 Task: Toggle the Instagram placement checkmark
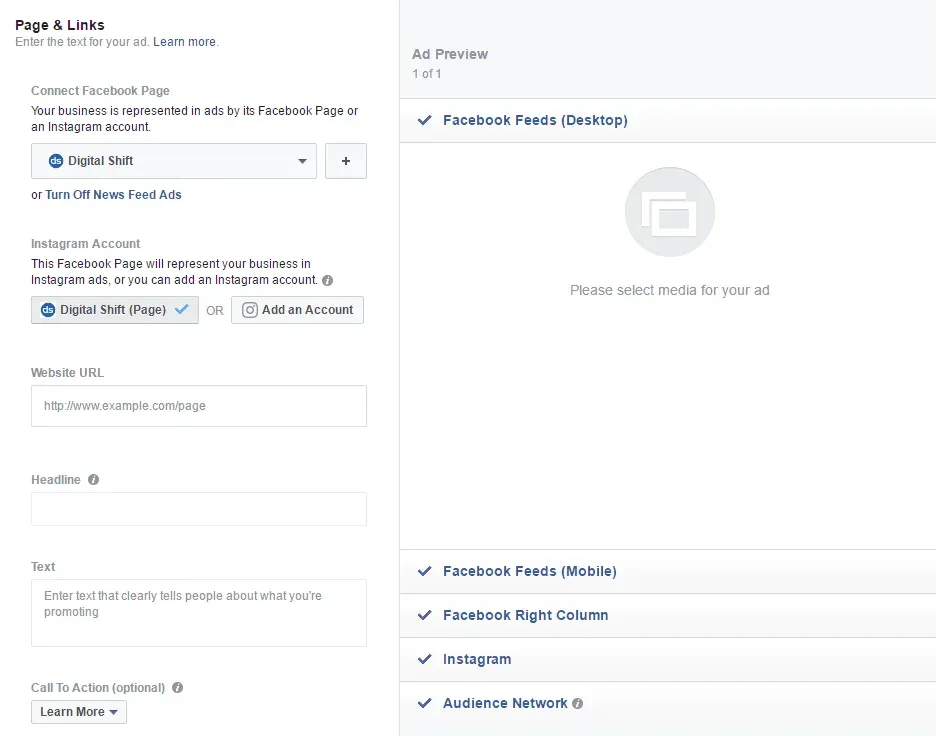point(424,659)
